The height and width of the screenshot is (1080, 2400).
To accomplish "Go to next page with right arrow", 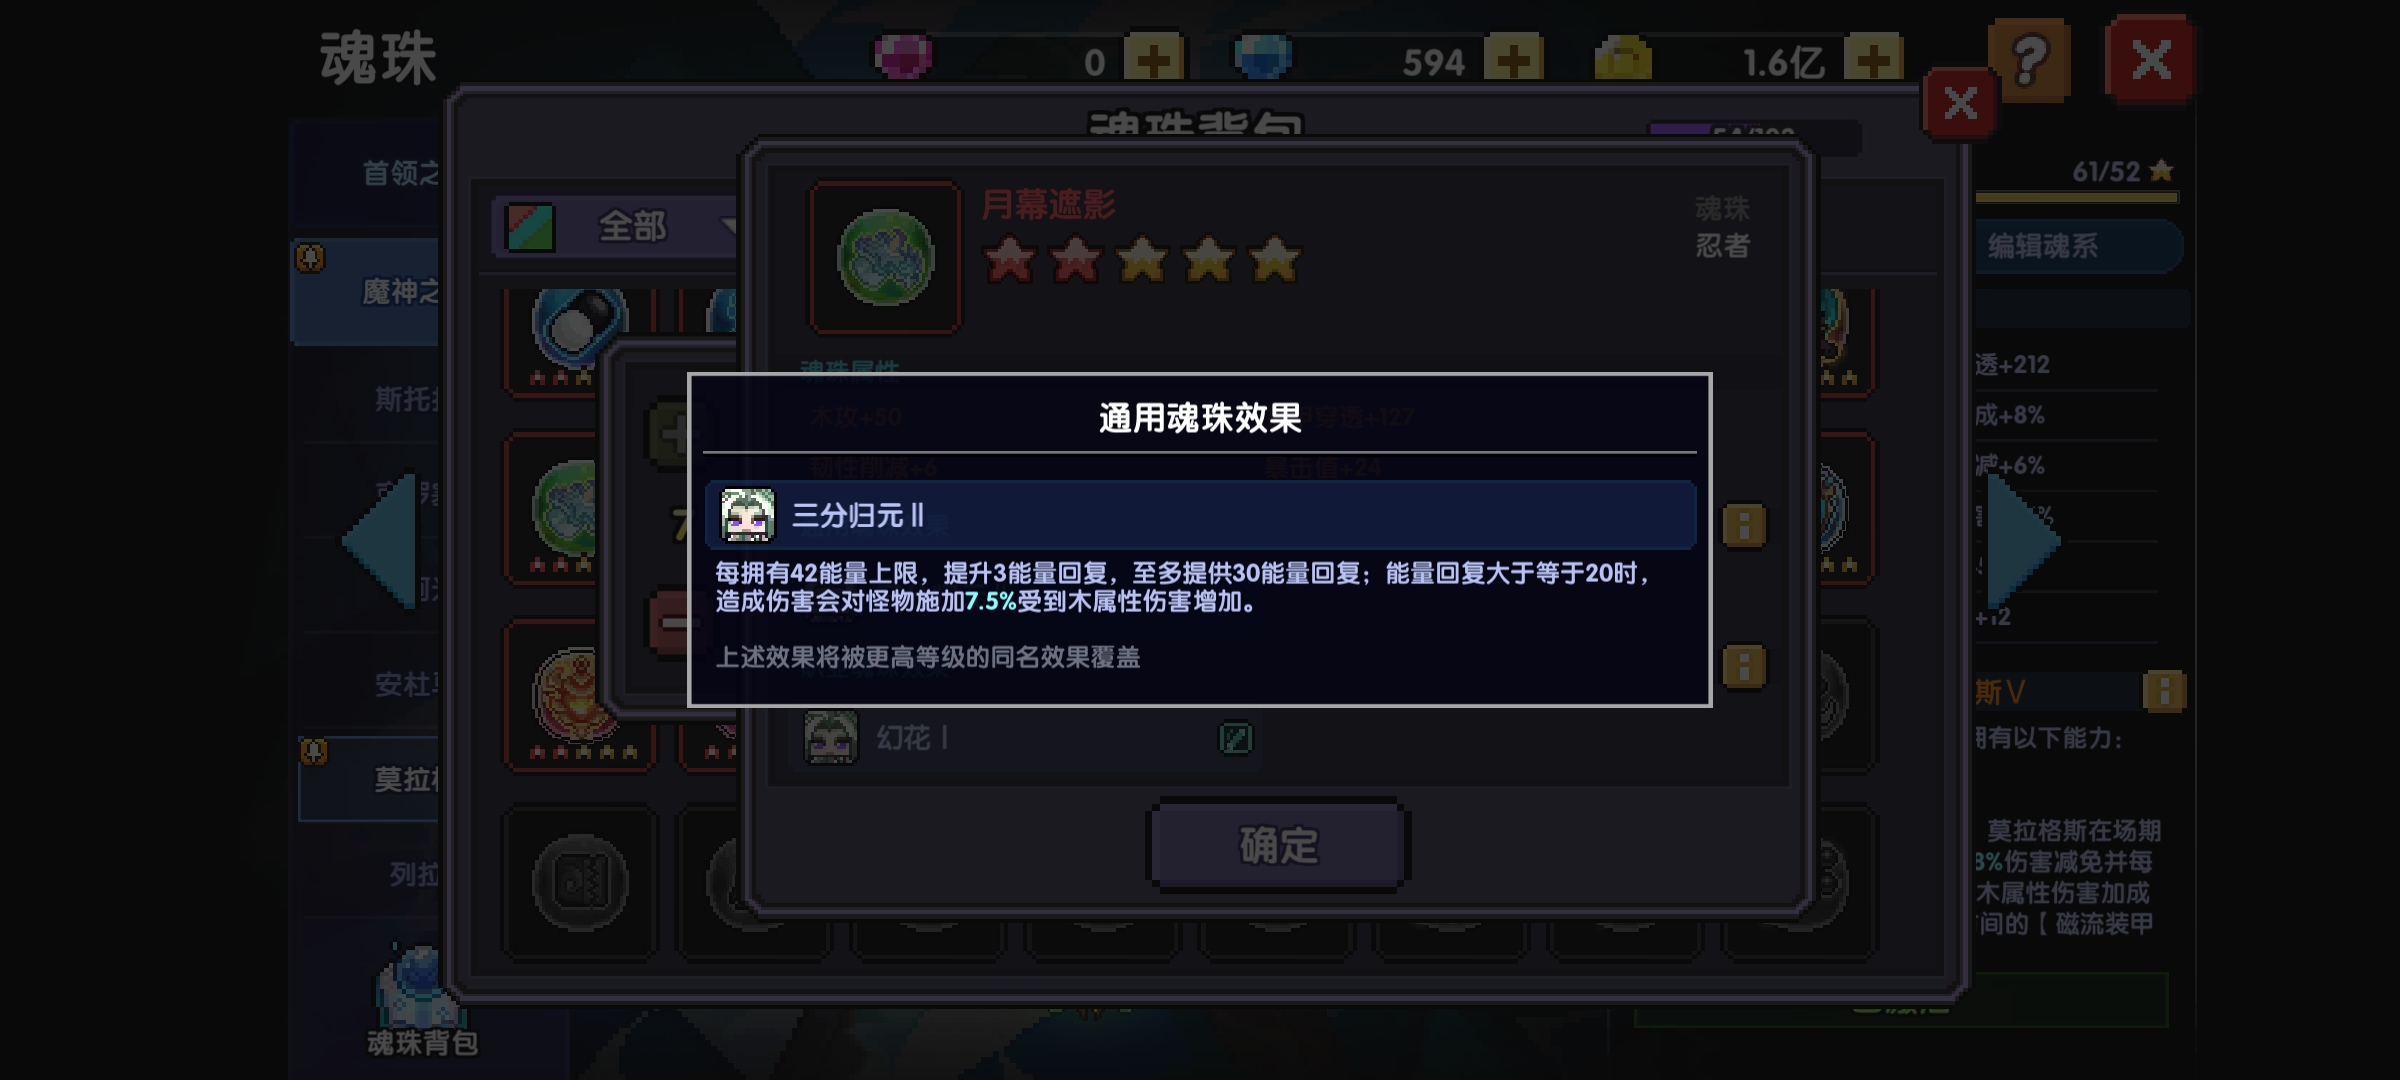I will (x=2023, y=541).
